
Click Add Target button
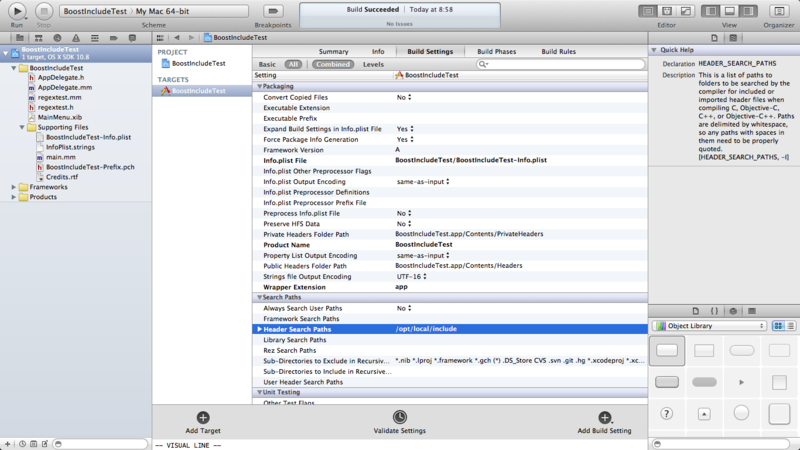click(x=203, y=423)
